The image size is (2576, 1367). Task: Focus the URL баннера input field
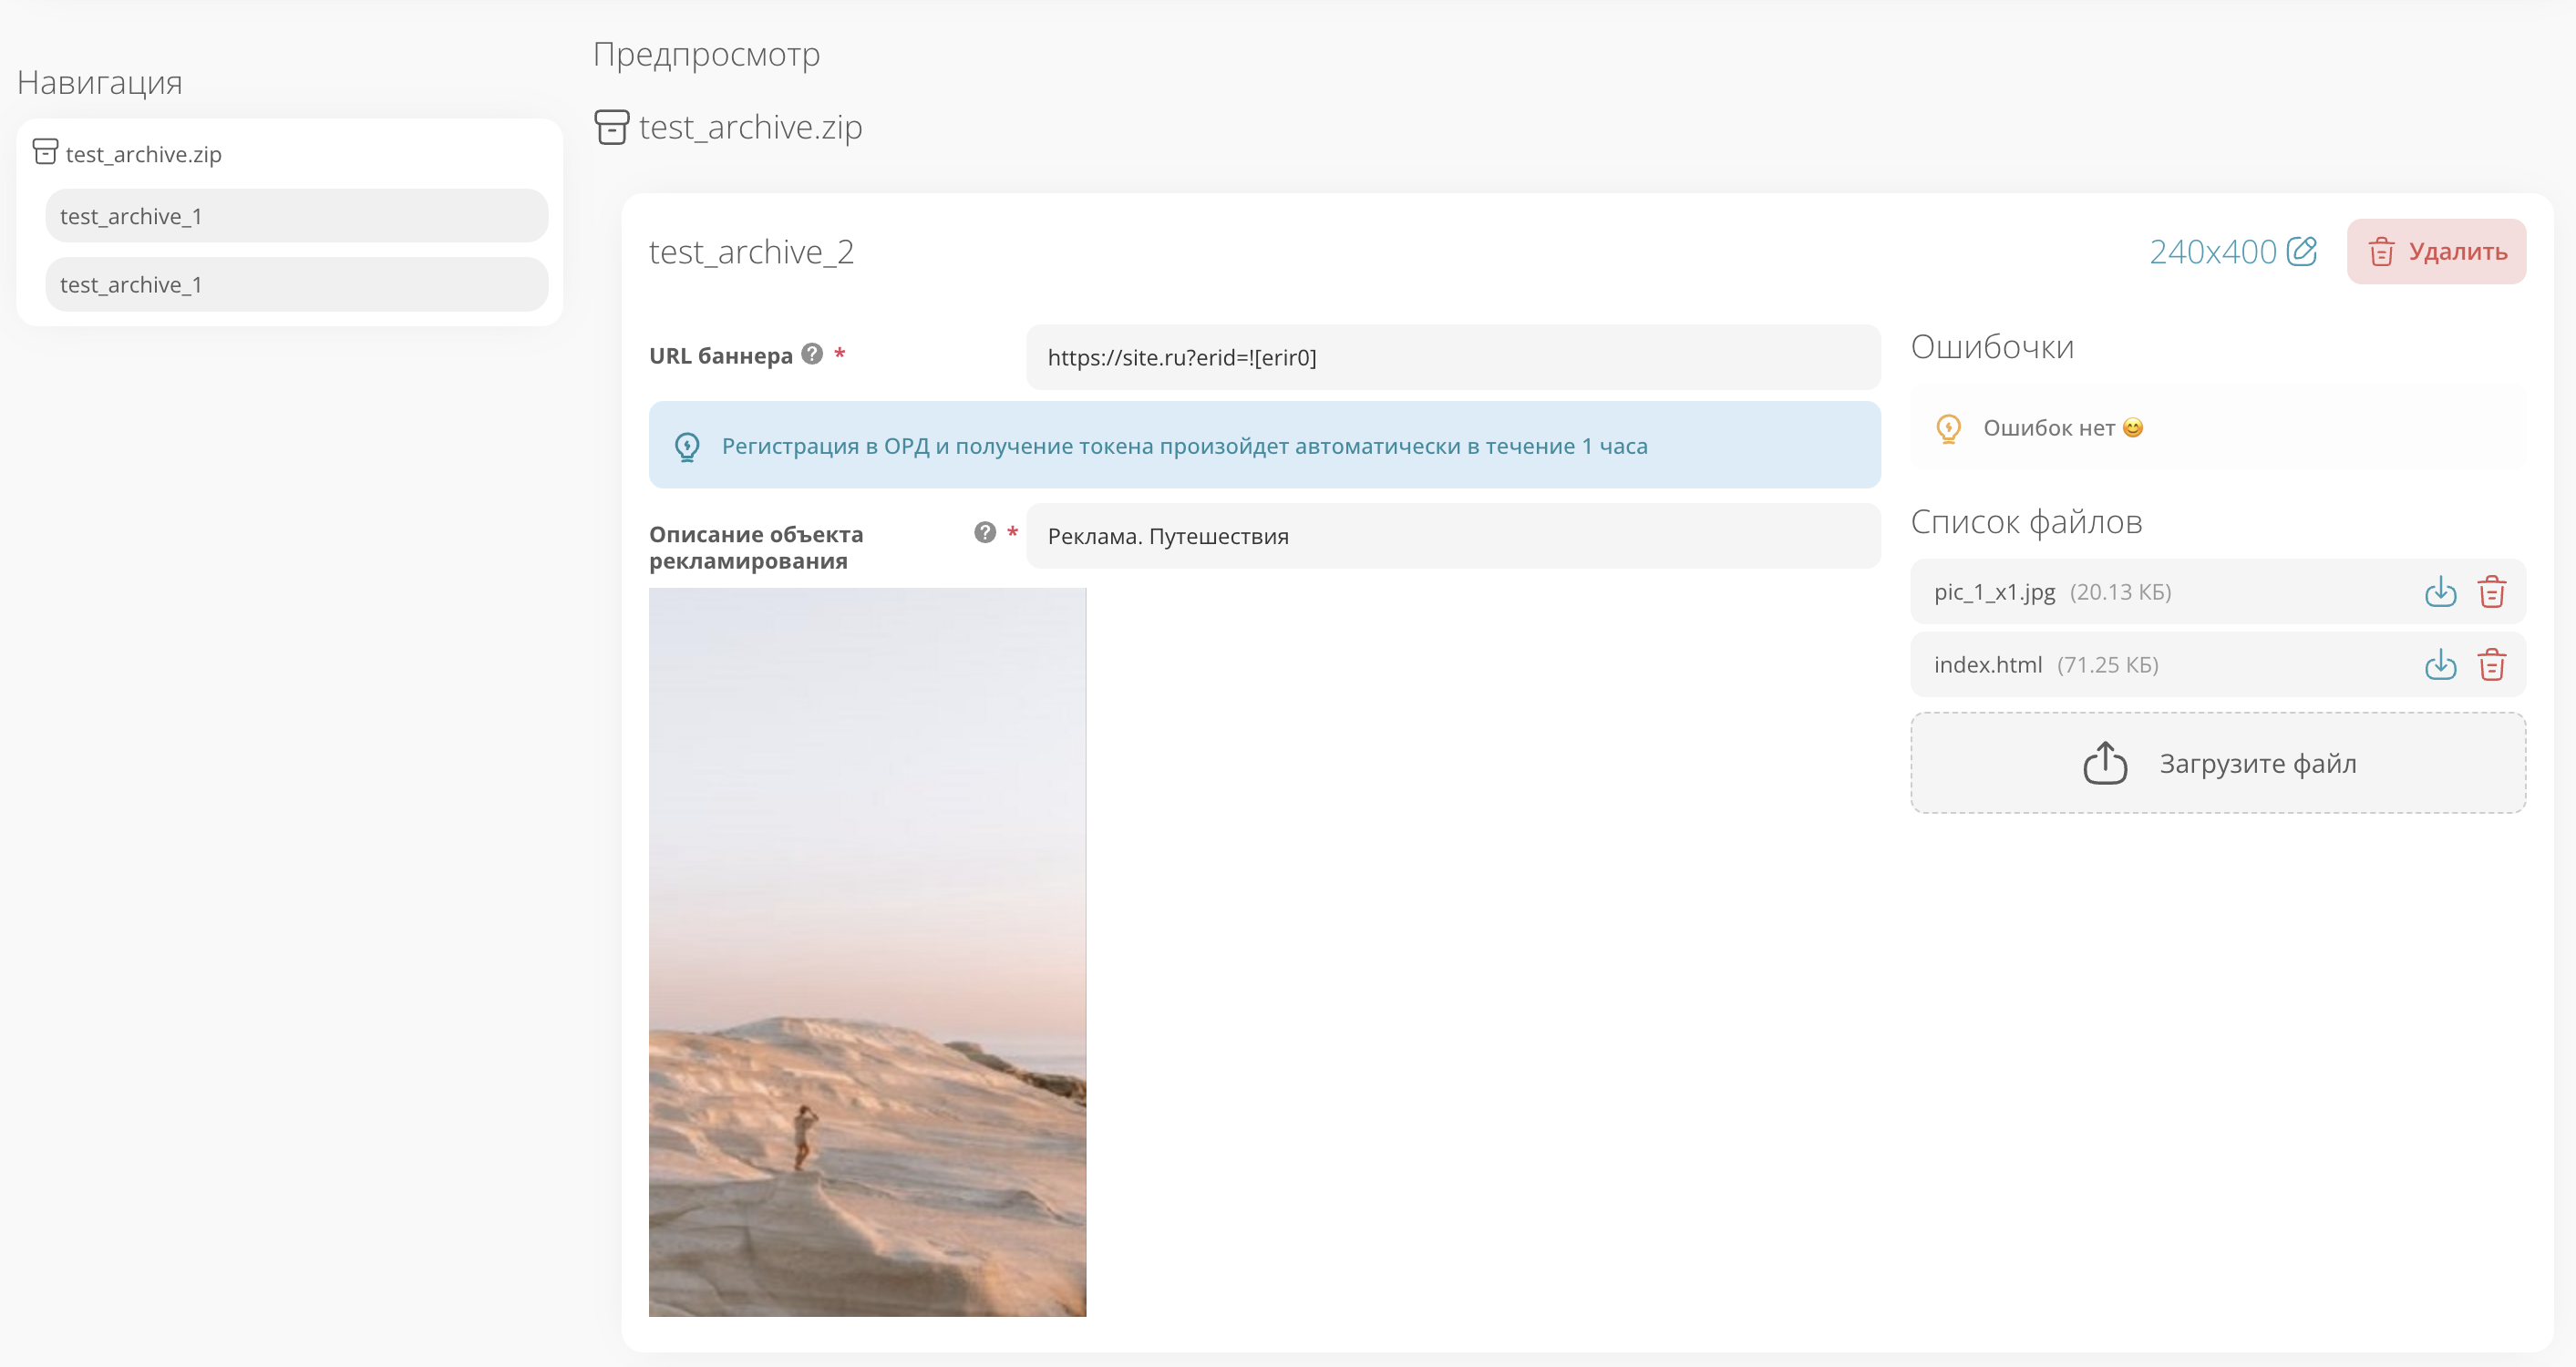pos(1453,357)
